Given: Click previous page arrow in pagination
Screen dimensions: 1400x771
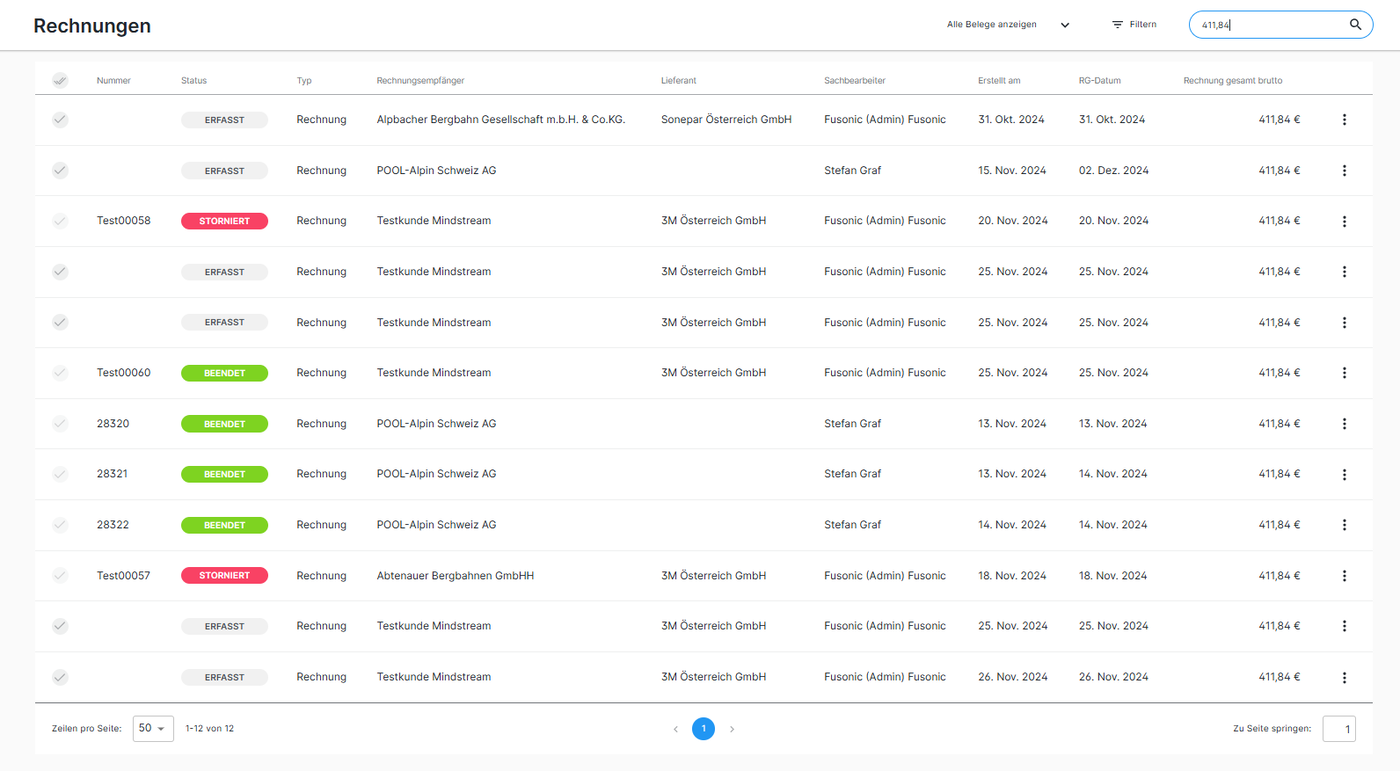Looking at the screenshot, I should coord(675,729).
